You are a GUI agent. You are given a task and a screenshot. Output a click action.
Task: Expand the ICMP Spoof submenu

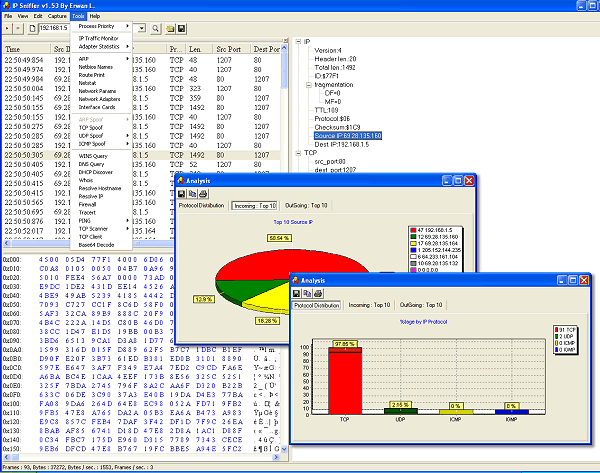click(101, 144)
